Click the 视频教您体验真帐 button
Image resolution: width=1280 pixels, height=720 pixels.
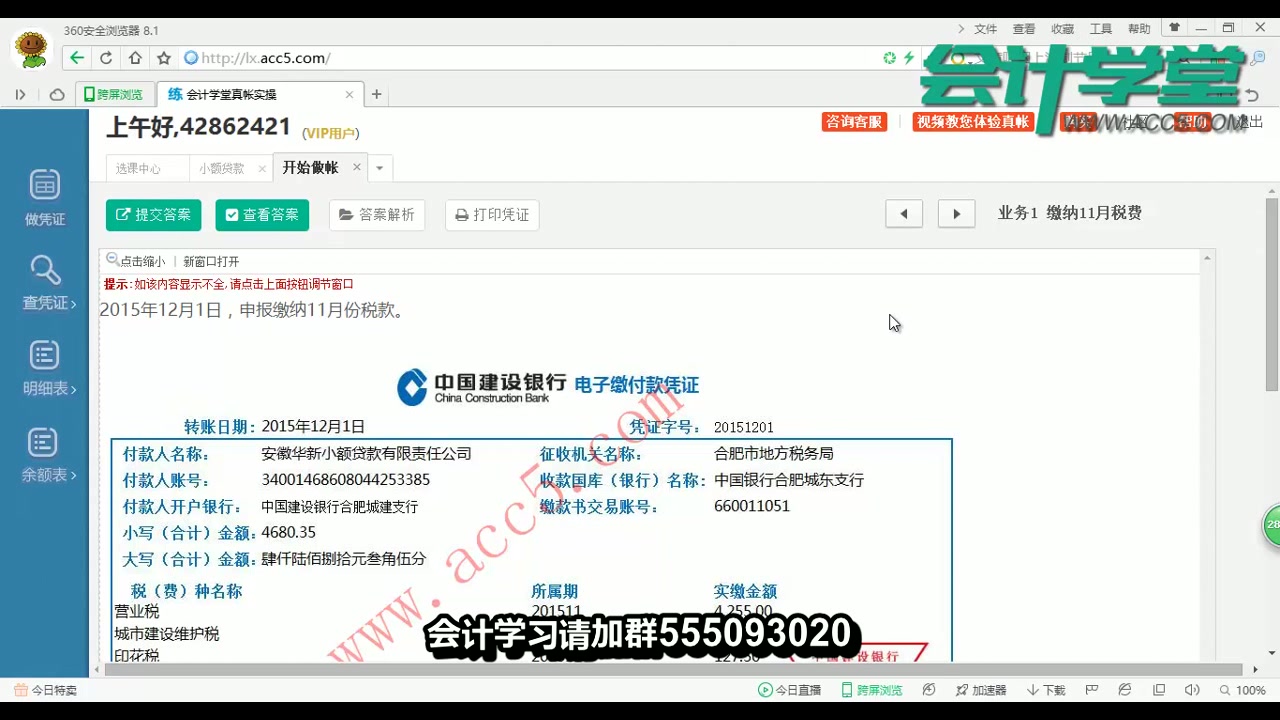pos(974,122)
